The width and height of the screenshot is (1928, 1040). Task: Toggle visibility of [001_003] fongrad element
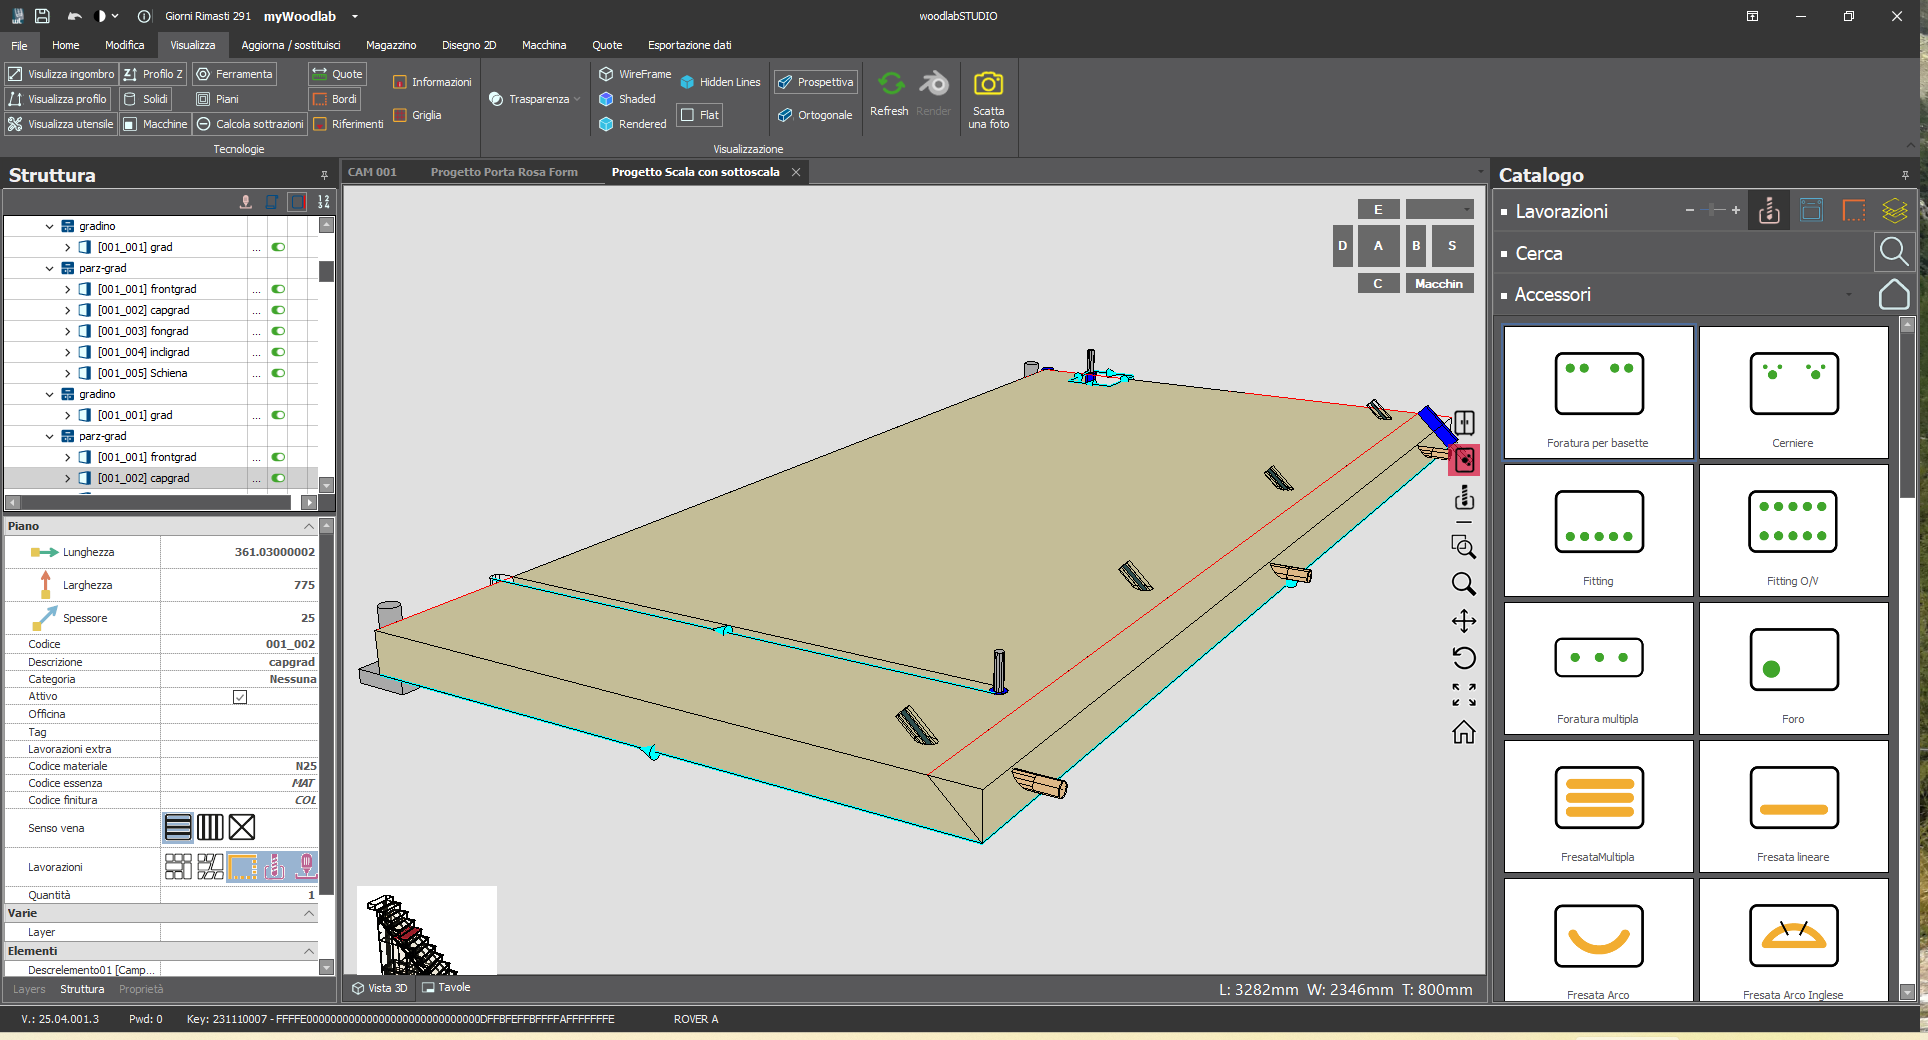coord(278,331)
